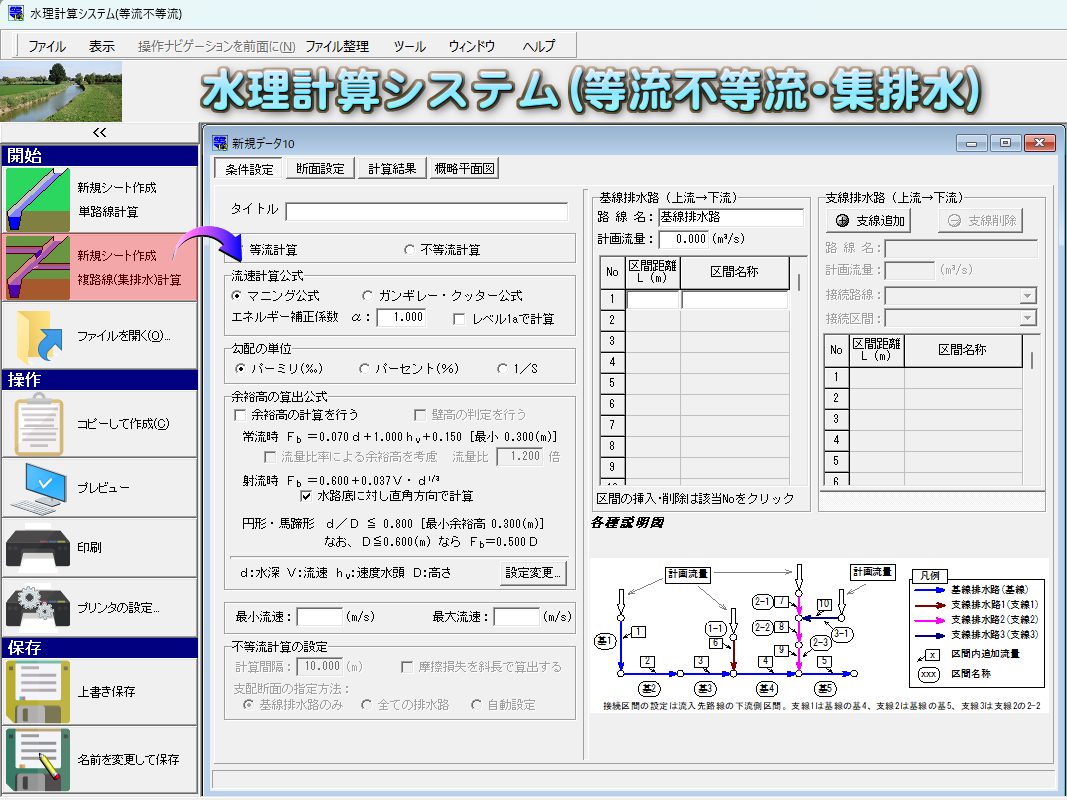This screenshot has width=1067, height=800.
Task: Select 1/S gradient unit
Action: point(502,369)
